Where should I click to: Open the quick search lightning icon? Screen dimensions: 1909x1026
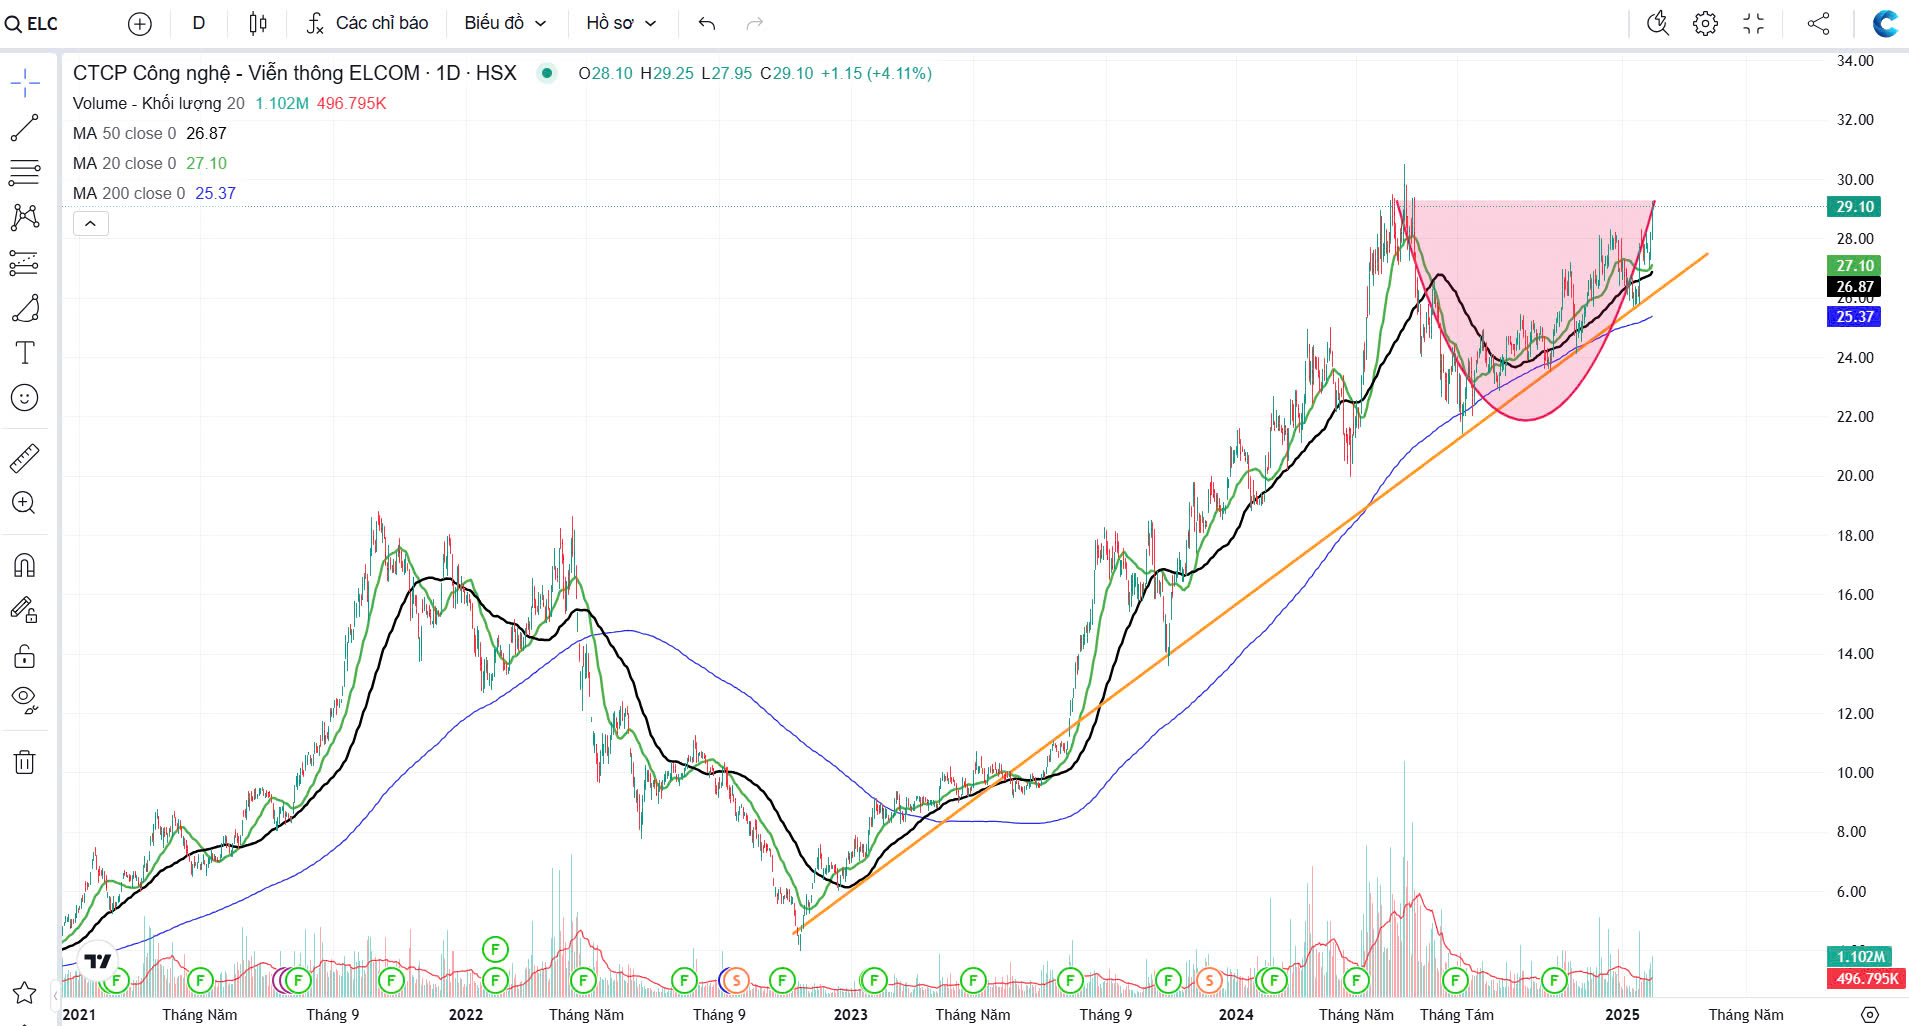point(1658,23)
